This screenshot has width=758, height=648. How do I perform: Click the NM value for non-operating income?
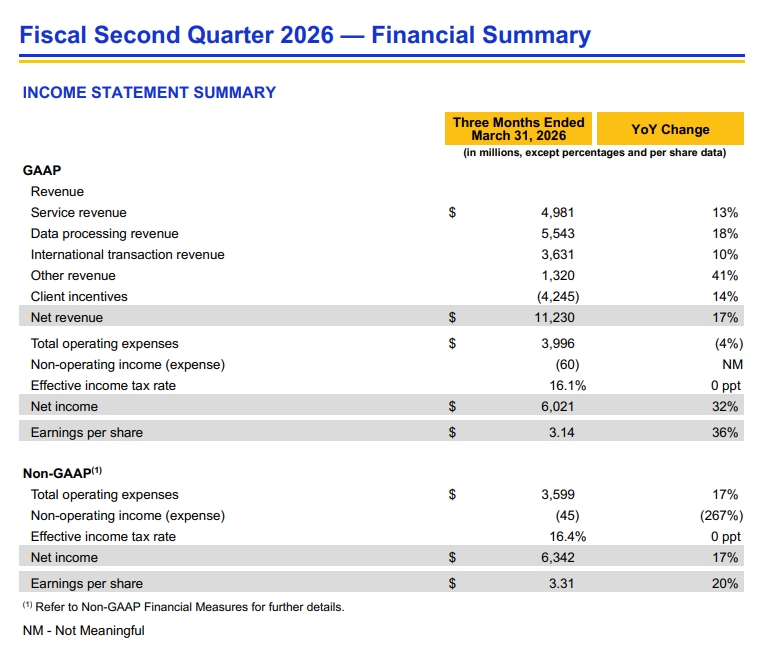[x=729, y=364]
